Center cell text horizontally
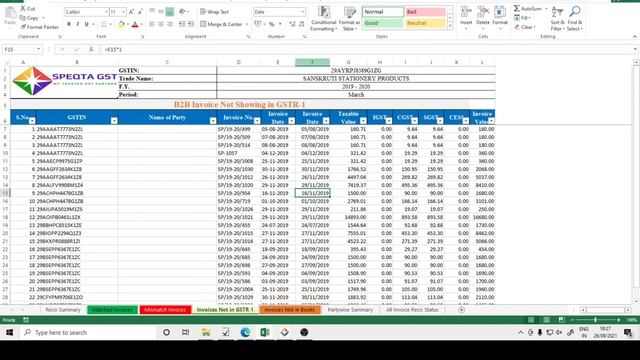Image resolution: width=640 pixels, height=360 pixels. point(161,24)
